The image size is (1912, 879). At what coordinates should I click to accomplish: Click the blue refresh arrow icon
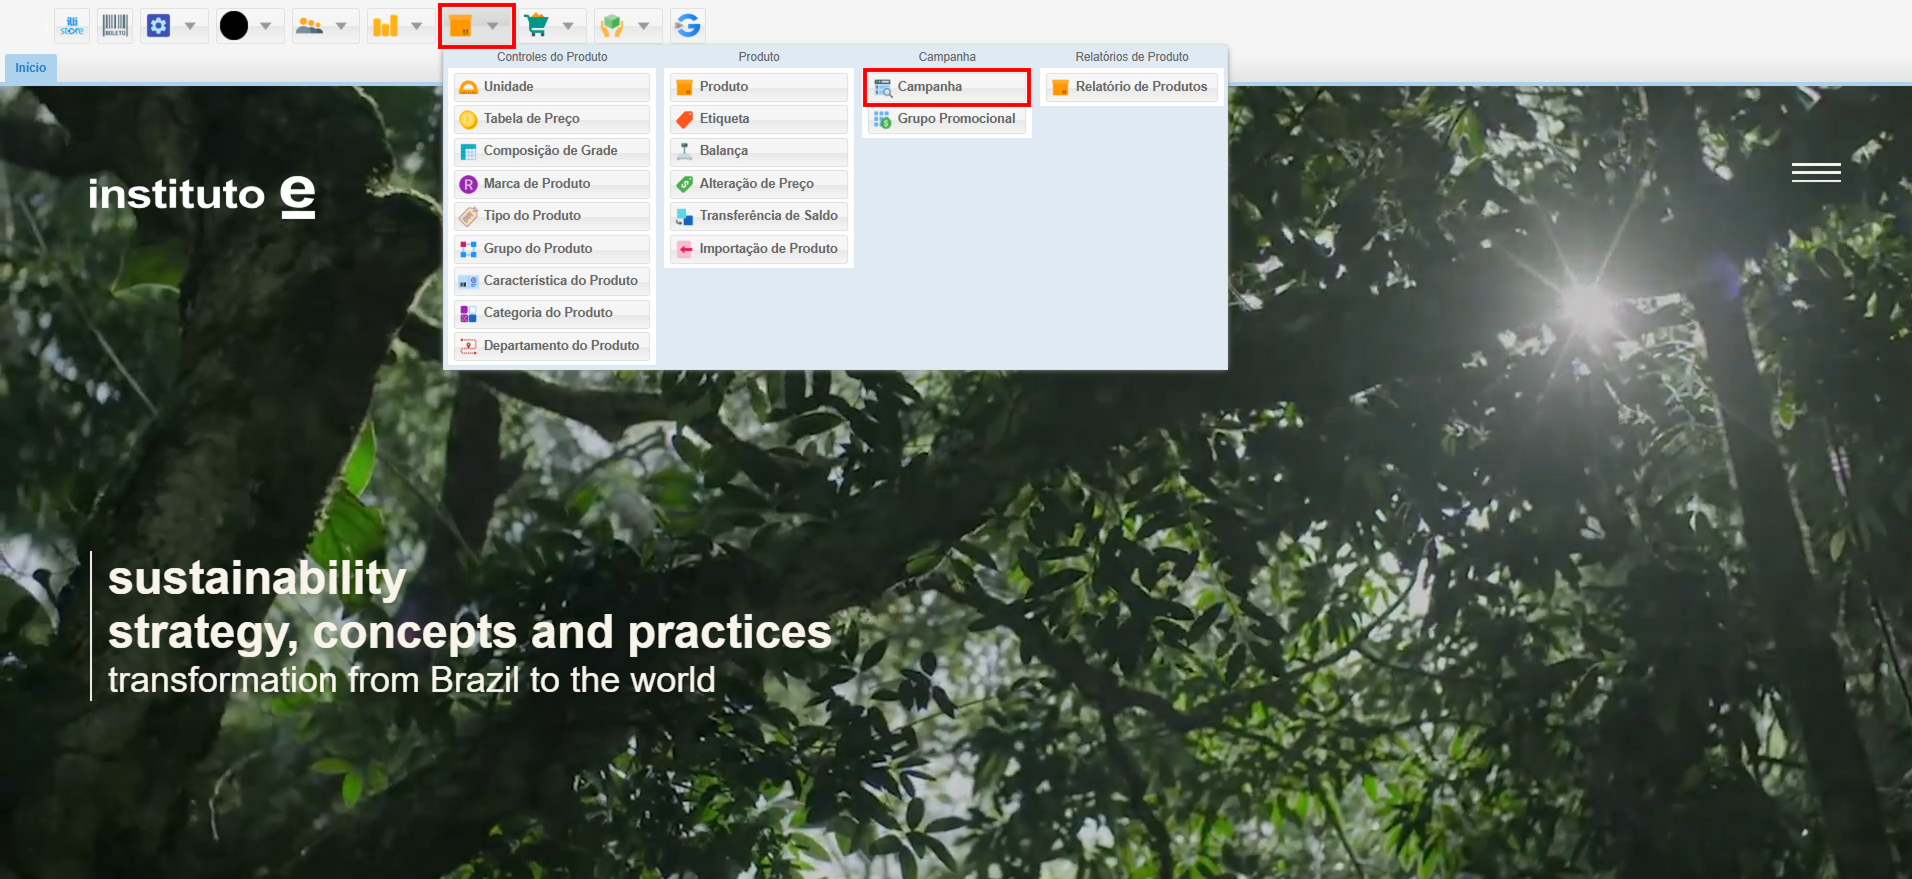(688, 26)
